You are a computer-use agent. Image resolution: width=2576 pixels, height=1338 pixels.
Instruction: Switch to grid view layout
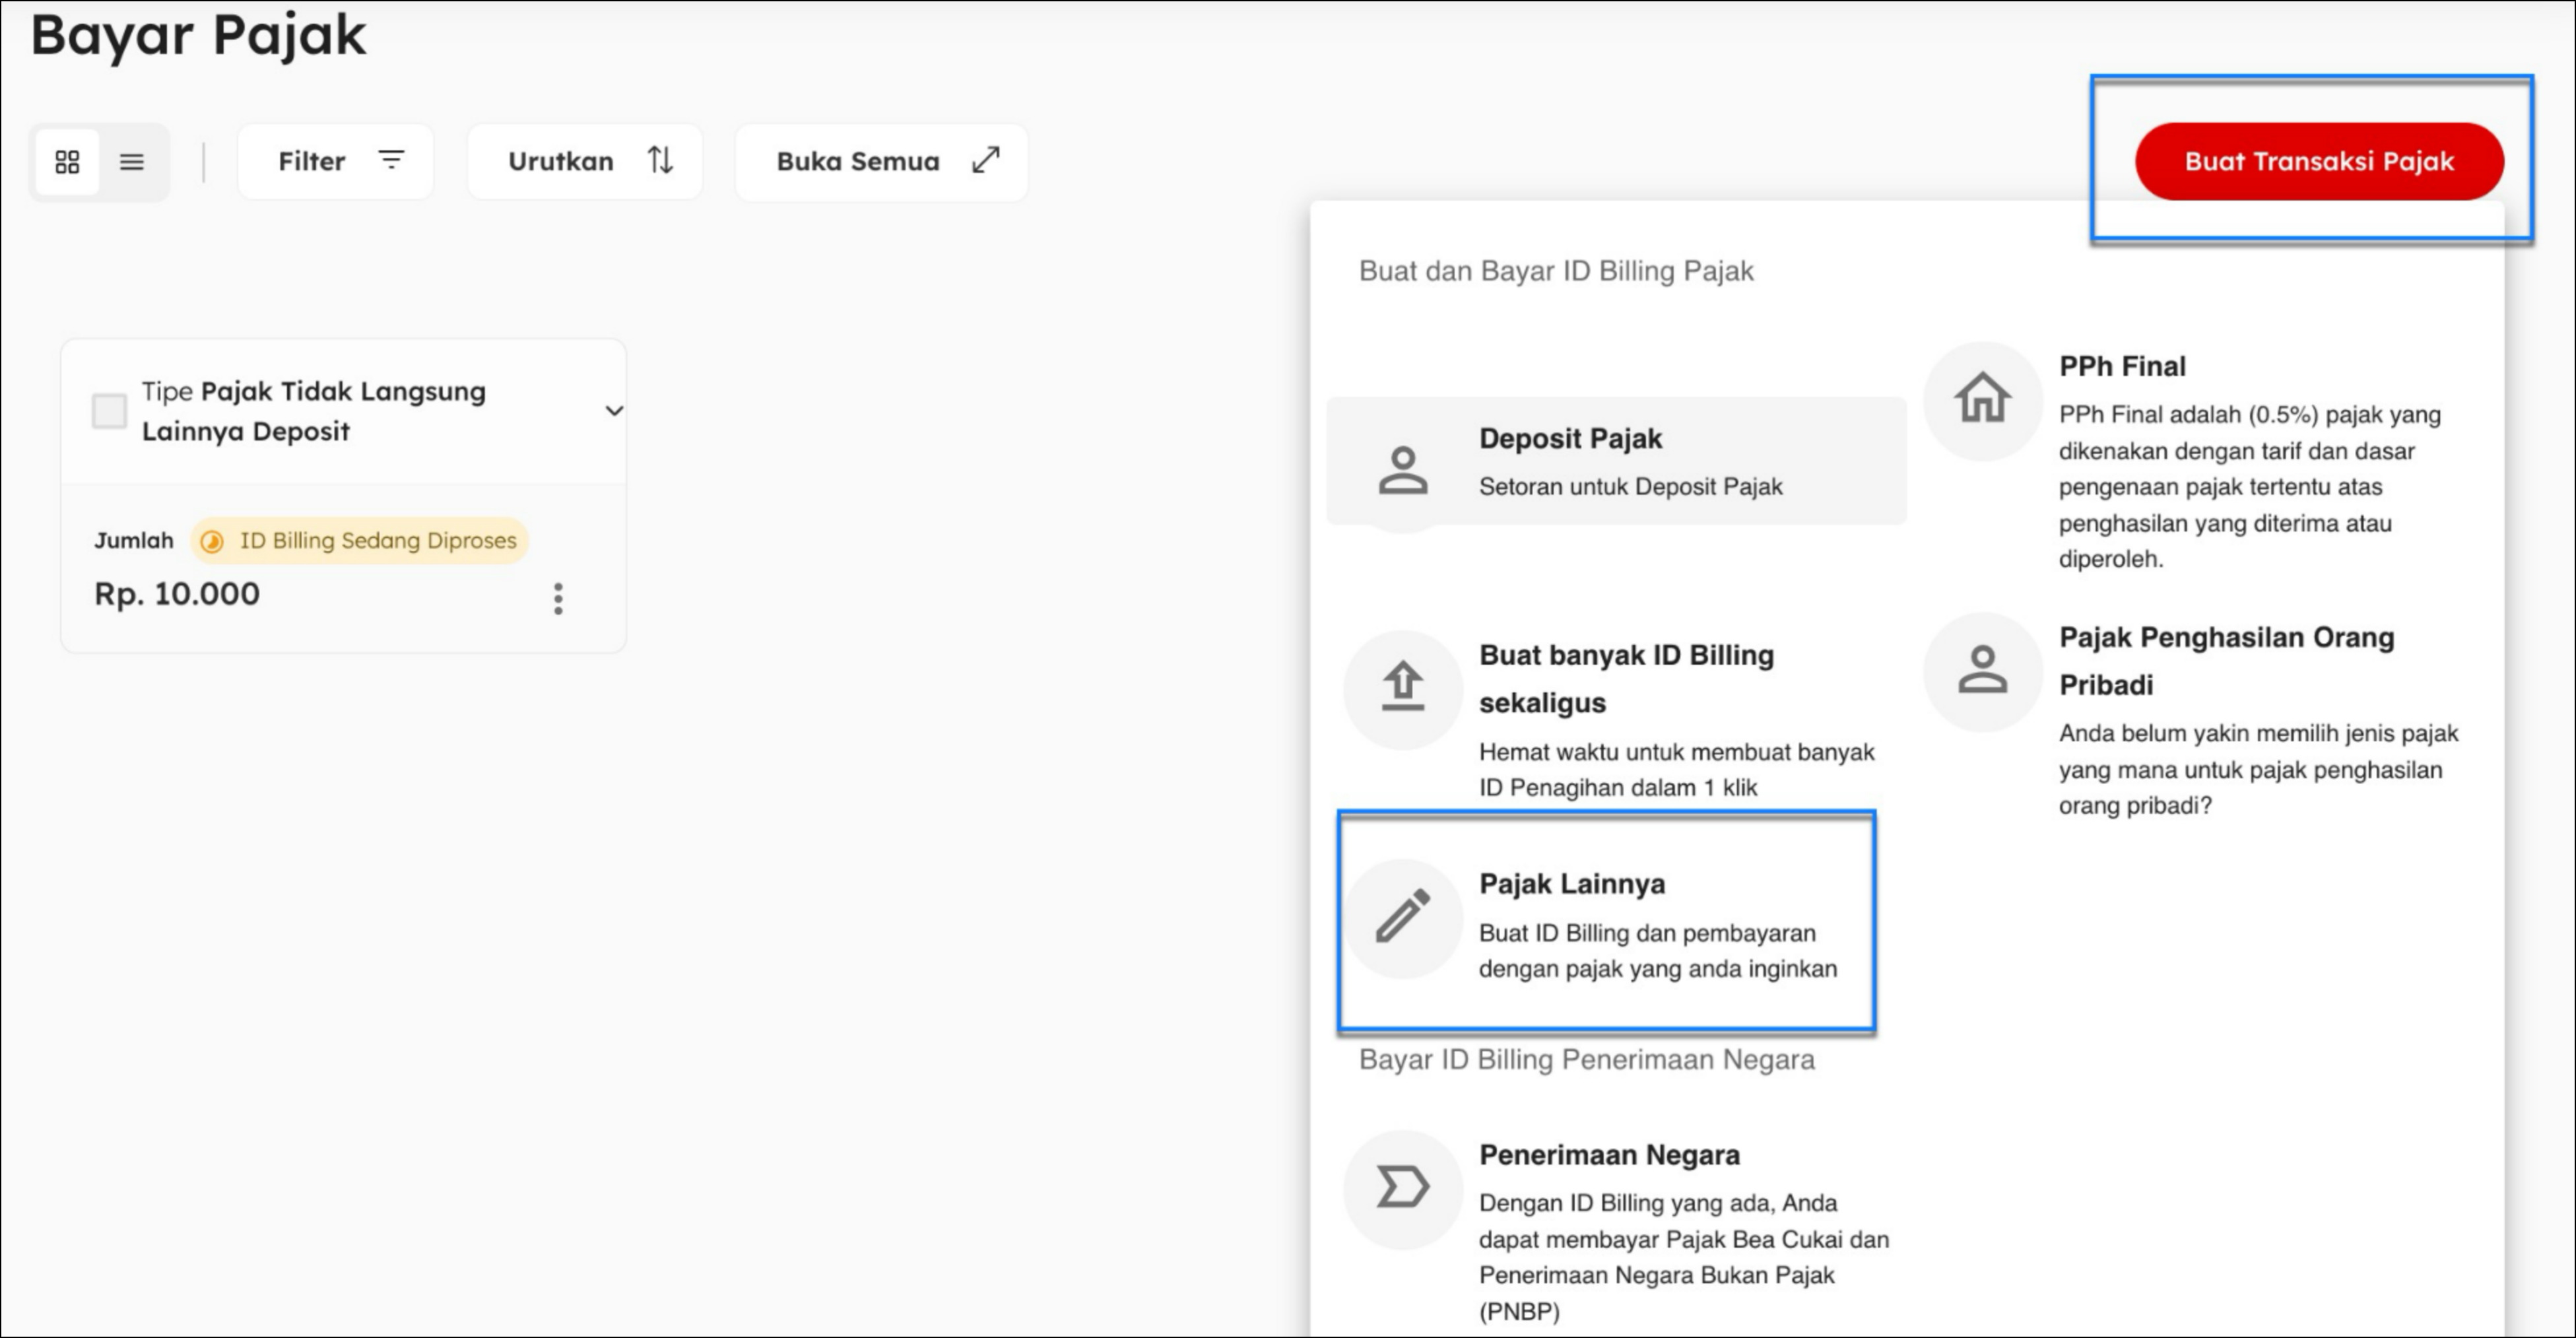[x=67, y=162]
